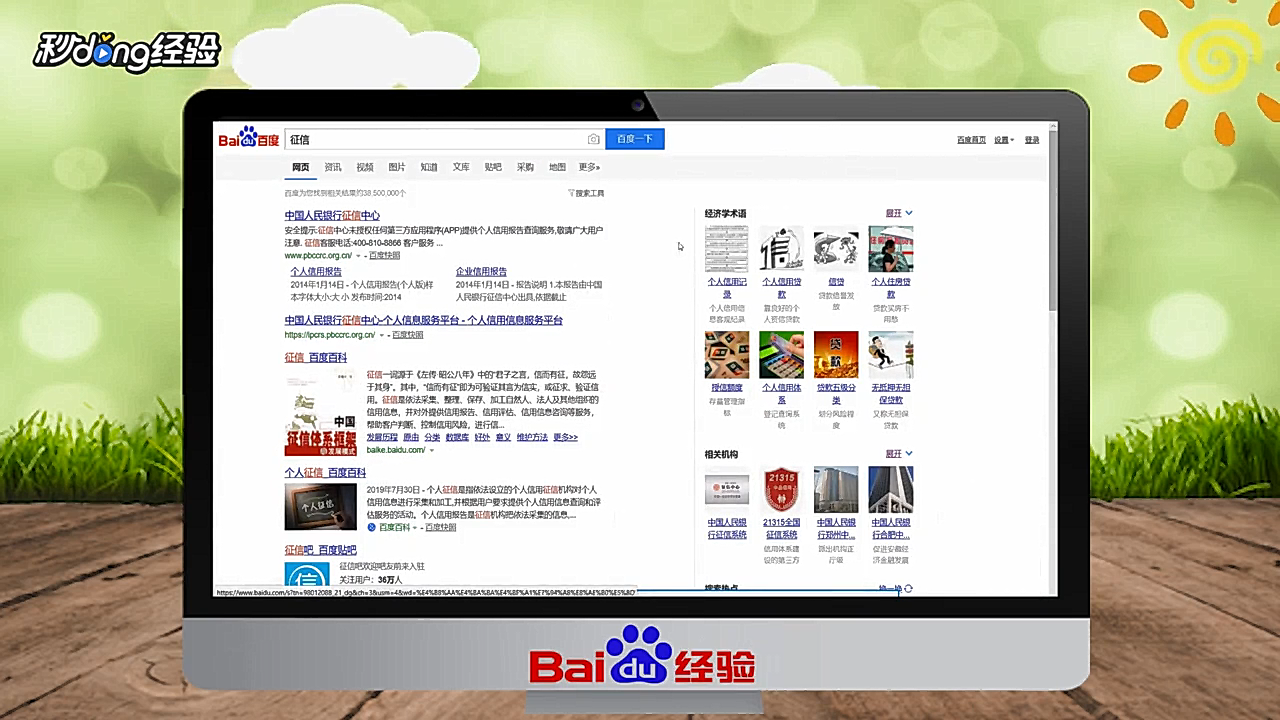The width and height of the screenshot is (1280, 720).
Task: Click the 百度百科 source paw icon
Action: pyautogui.click(x=372, y=527)
